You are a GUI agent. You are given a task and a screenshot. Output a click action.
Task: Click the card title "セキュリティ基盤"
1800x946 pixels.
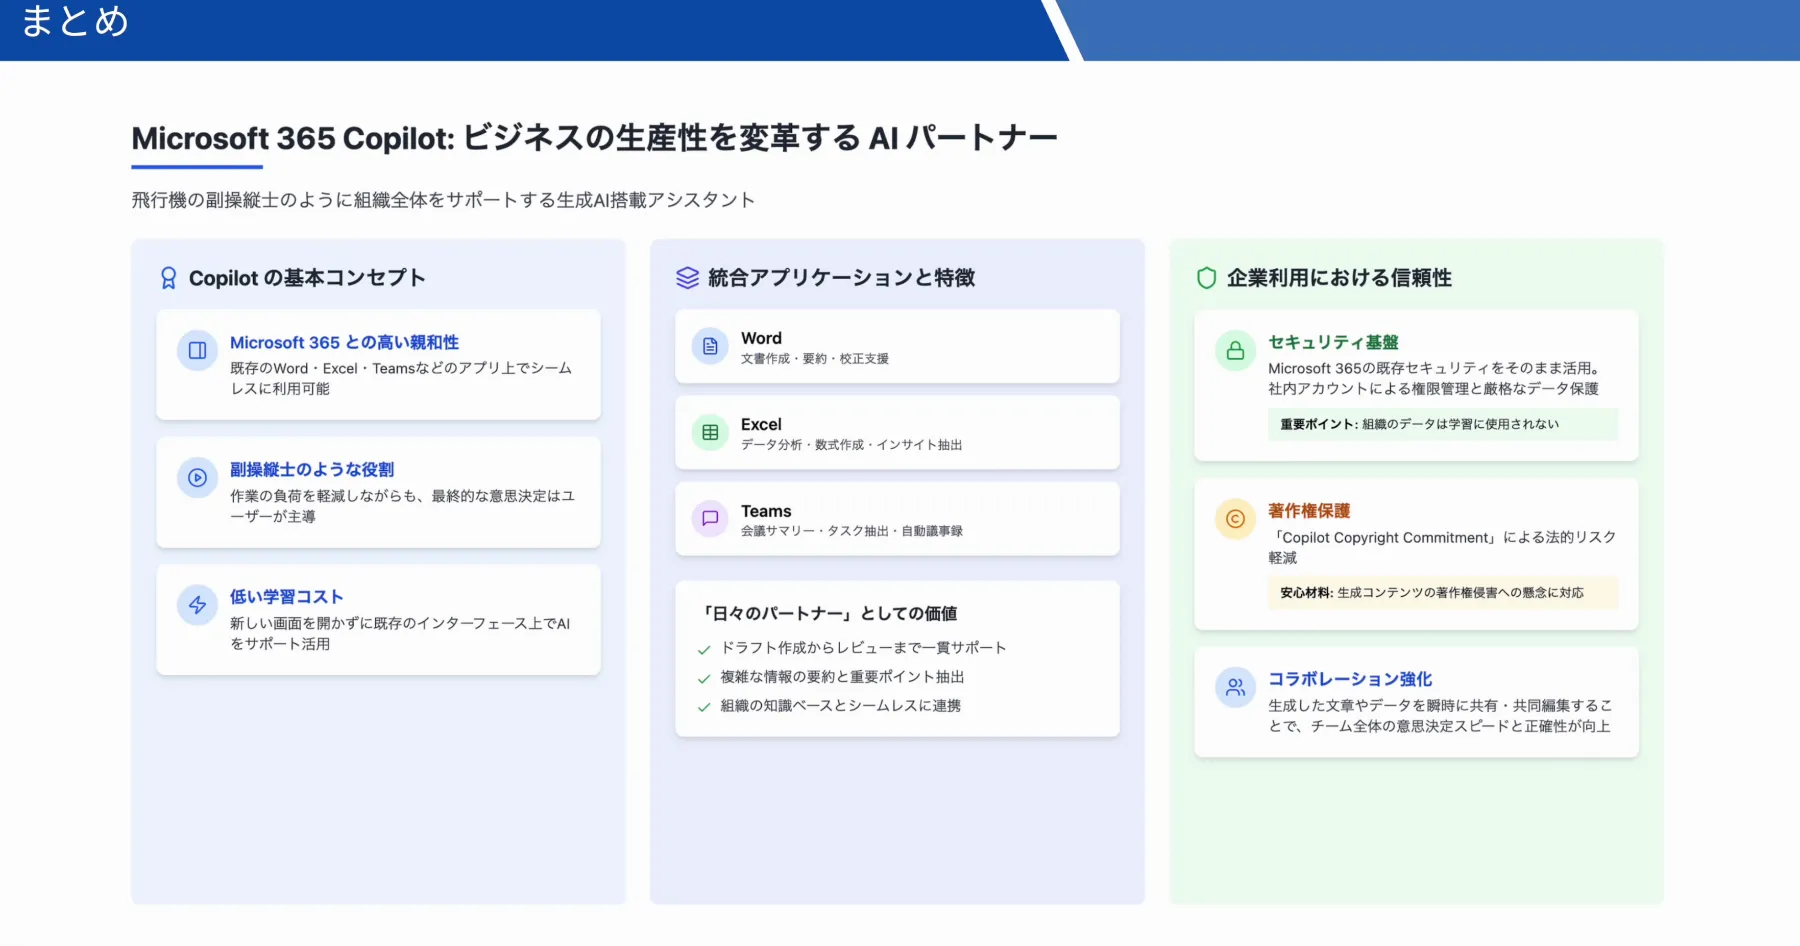(x=1333, y=342)
